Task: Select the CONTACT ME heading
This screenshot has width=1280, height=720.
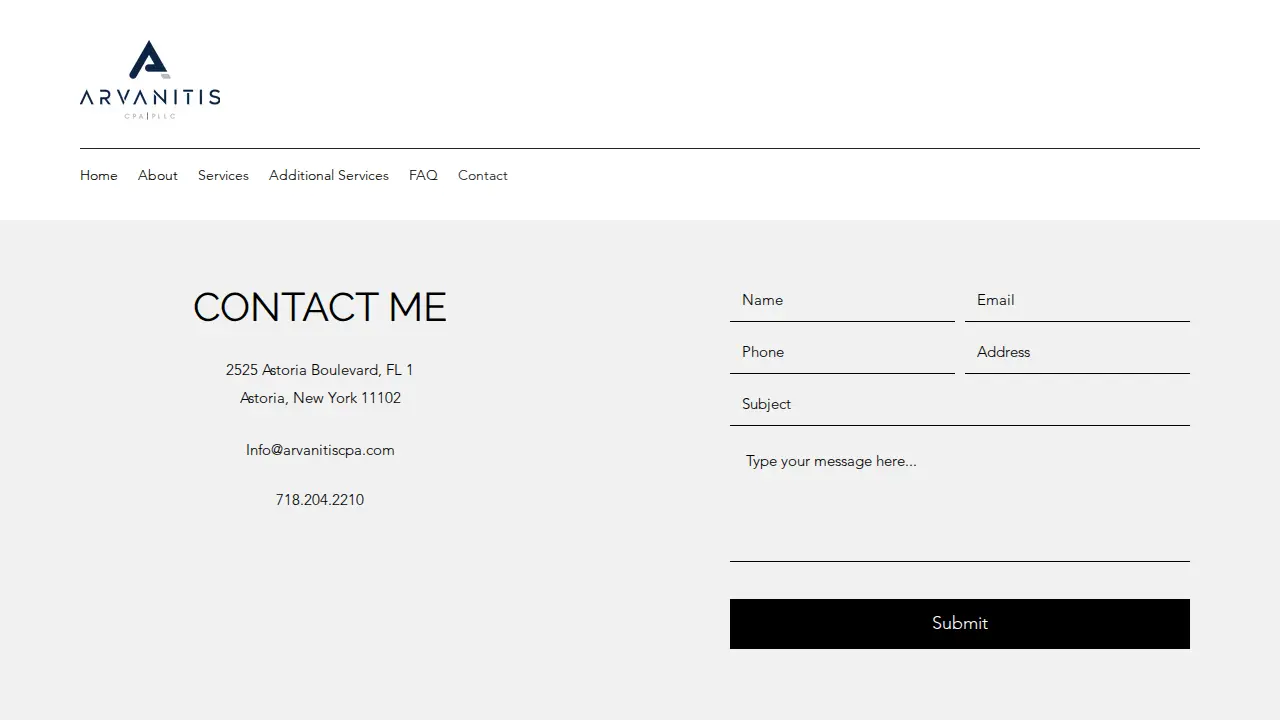Action: [x=320, y=307]
